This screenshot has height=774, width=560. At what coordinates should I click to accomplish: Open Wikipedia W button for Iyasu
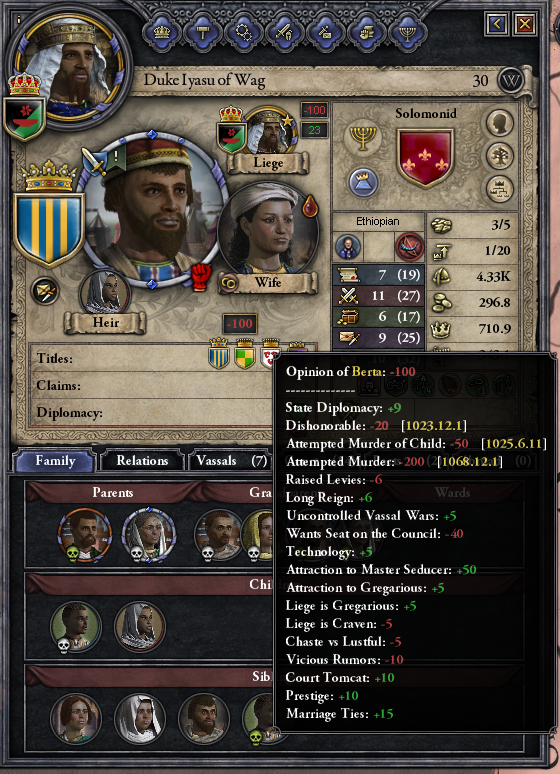click(x=510, y=80)
